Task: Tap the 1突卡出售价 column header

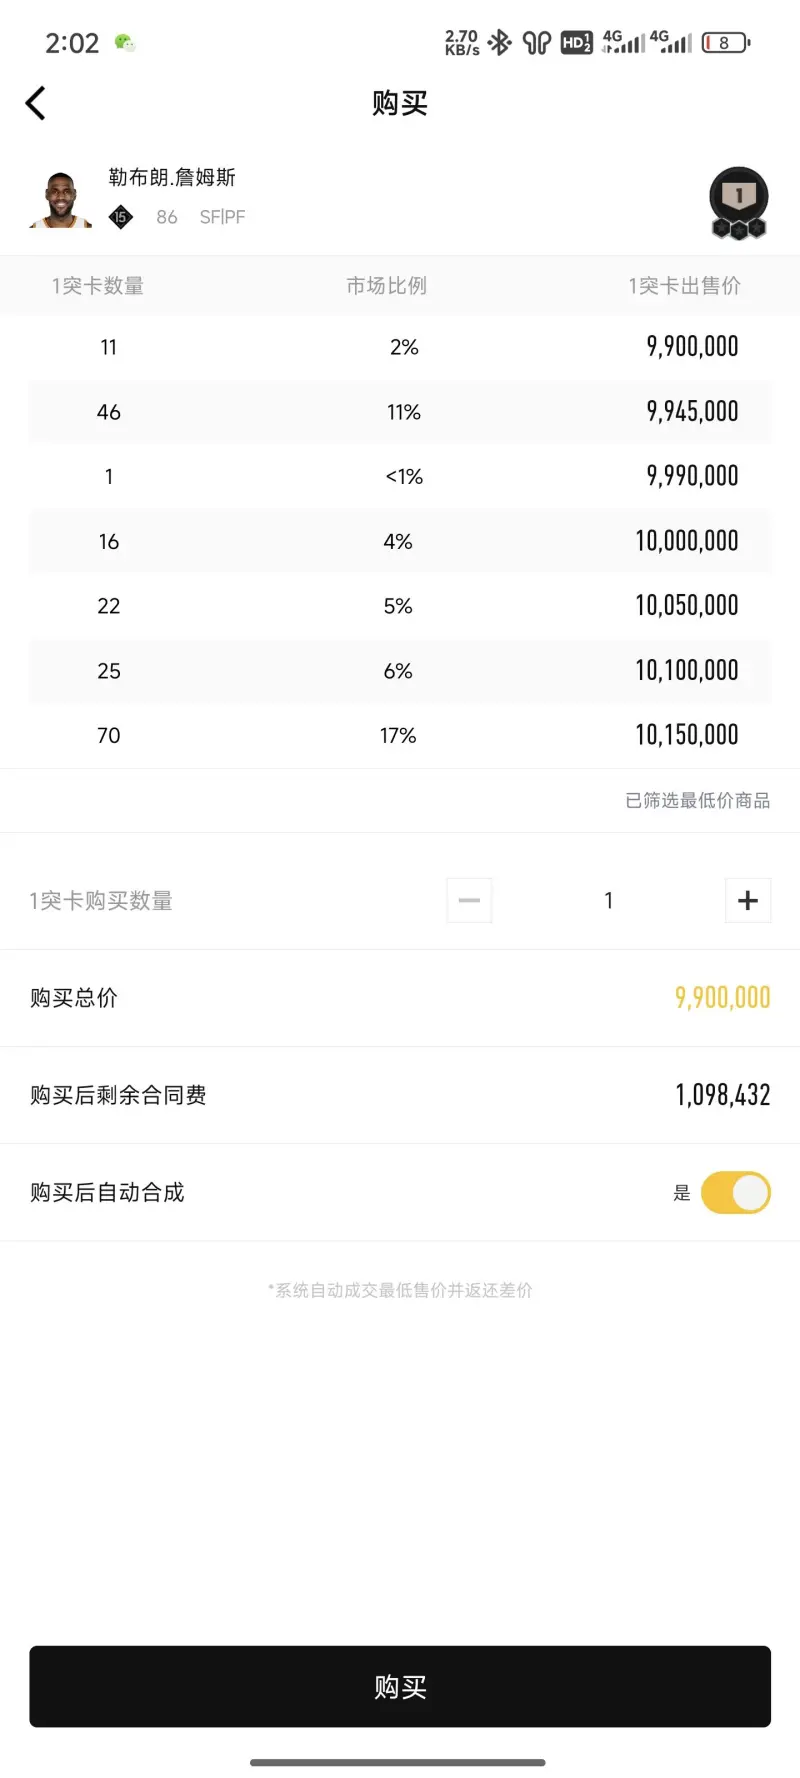Action: click(684, 286)
